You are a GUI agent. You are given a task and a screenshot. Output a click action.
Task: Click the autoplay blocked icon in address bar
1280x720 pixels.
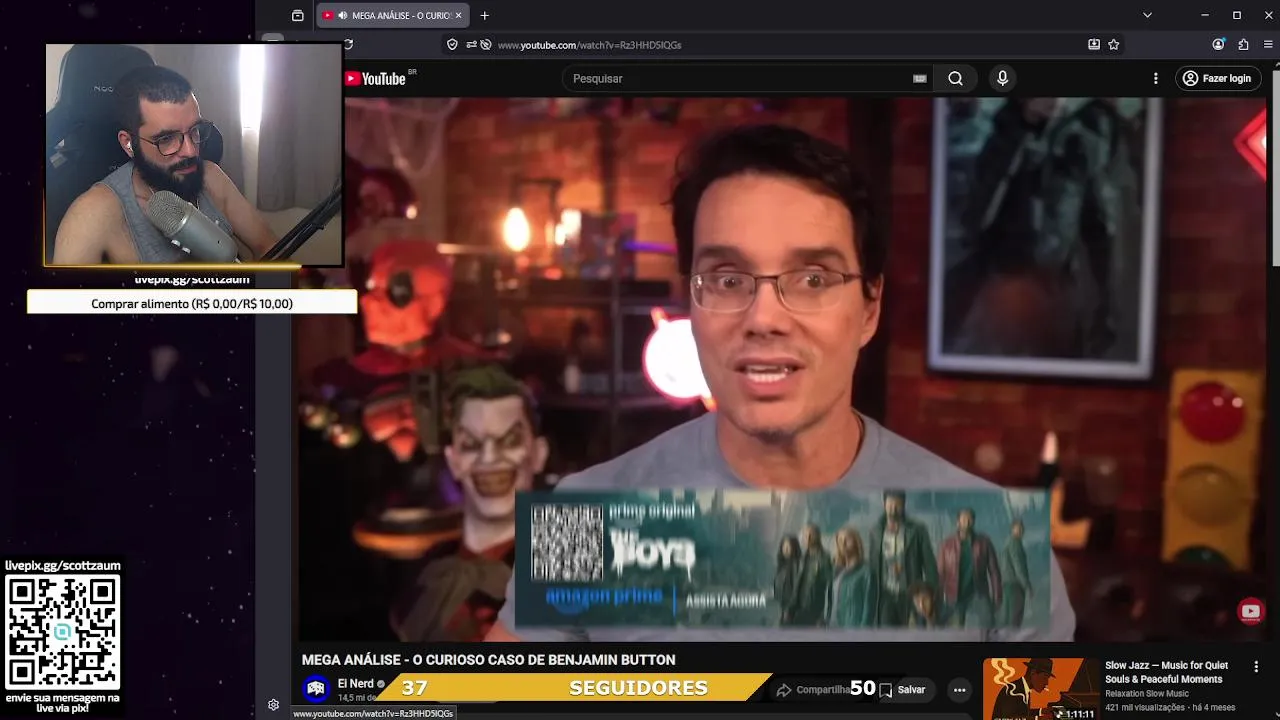pos(485,44)
